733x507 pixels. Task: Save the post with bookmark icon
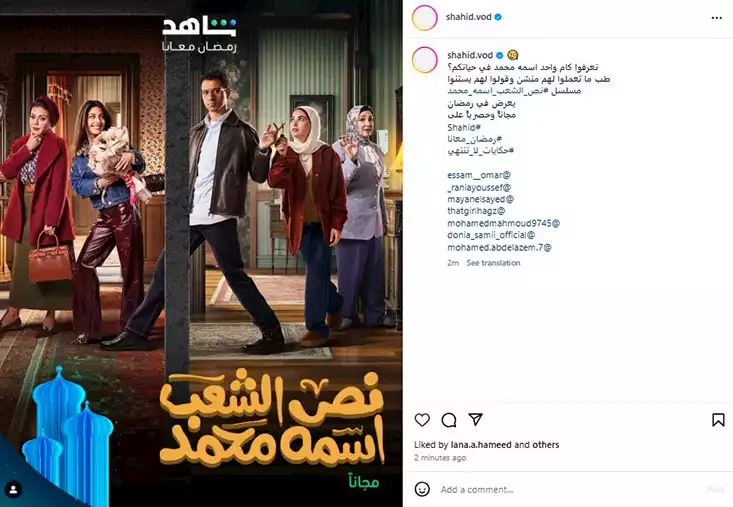pos(718,420)
